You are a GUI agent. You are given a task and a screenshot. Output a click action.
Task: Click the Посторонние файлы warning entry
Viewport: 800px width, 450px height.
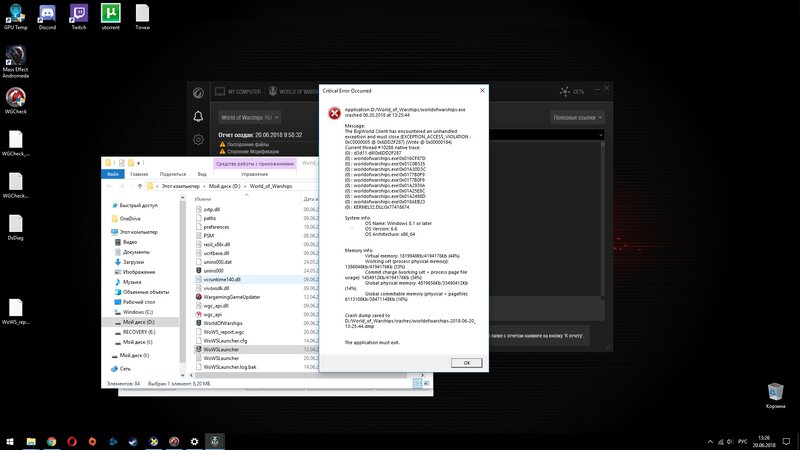pos(246,144)
